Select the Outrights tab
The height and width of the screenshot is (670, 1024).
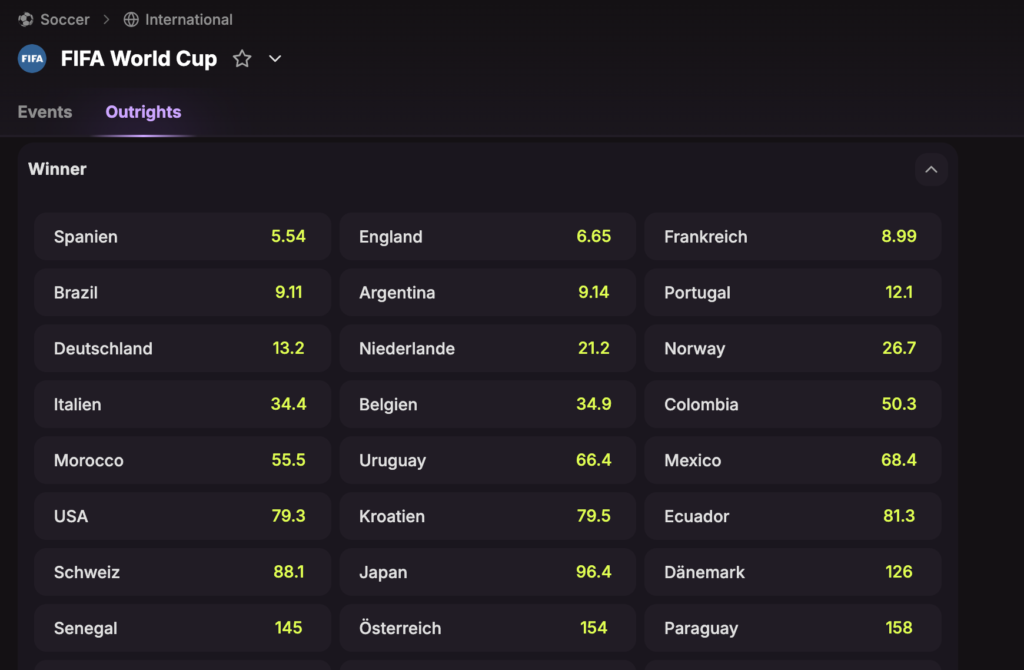click(x=143, y=112)
